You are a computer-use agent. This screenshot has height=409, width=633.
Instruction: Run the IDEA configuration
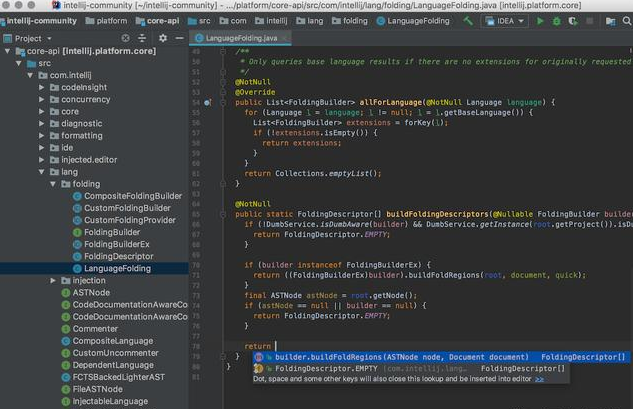click(541, 20)
